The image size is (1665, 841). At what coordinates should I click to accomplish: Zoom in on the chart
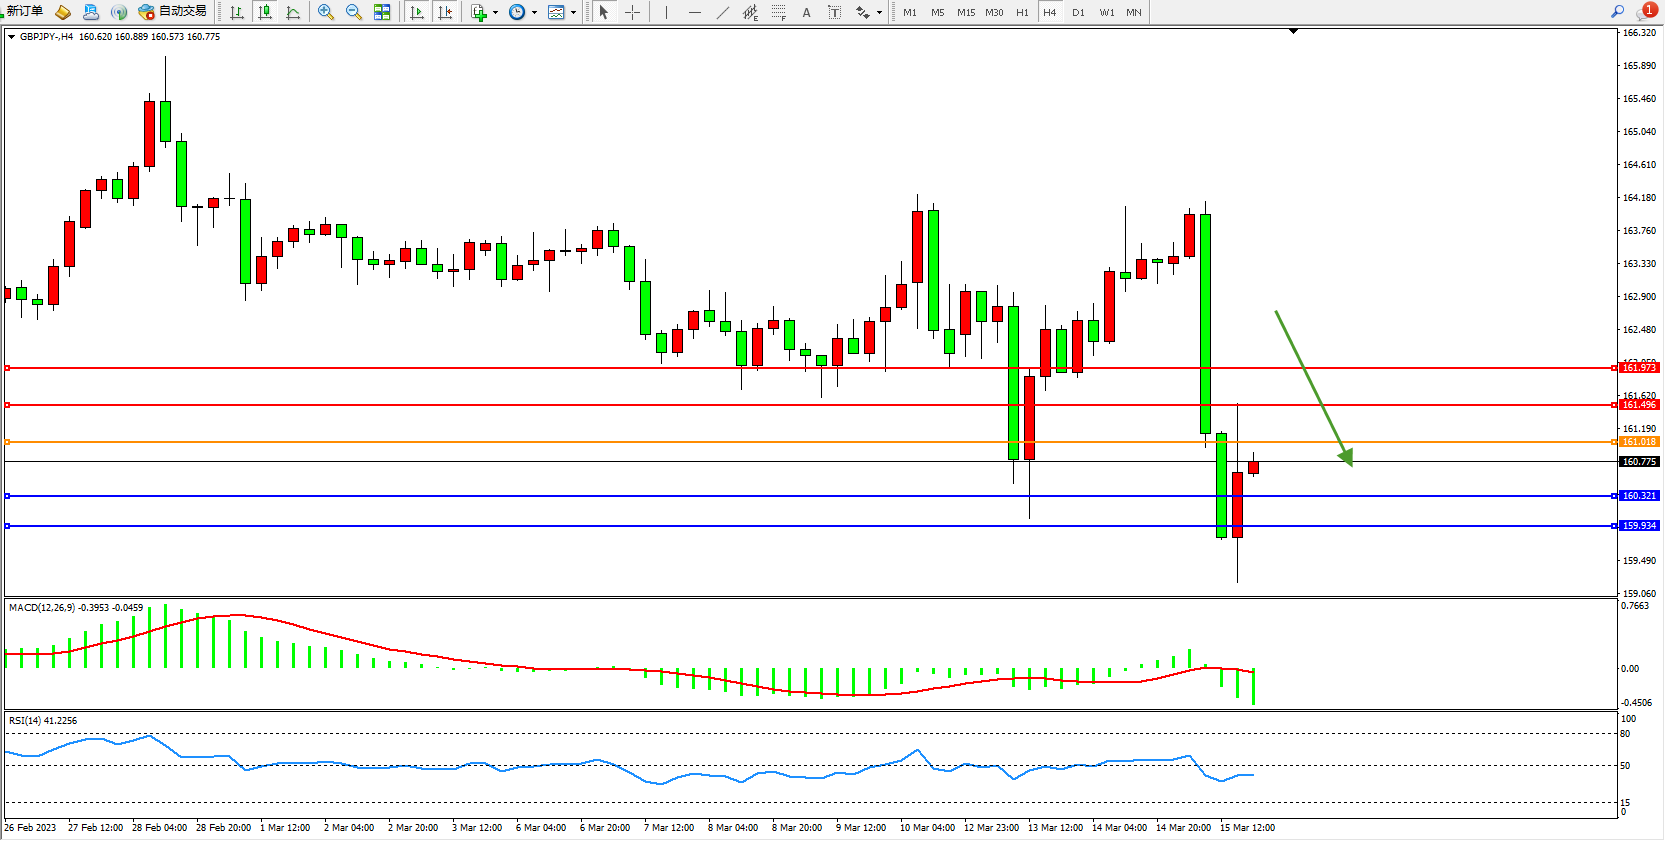325,12
